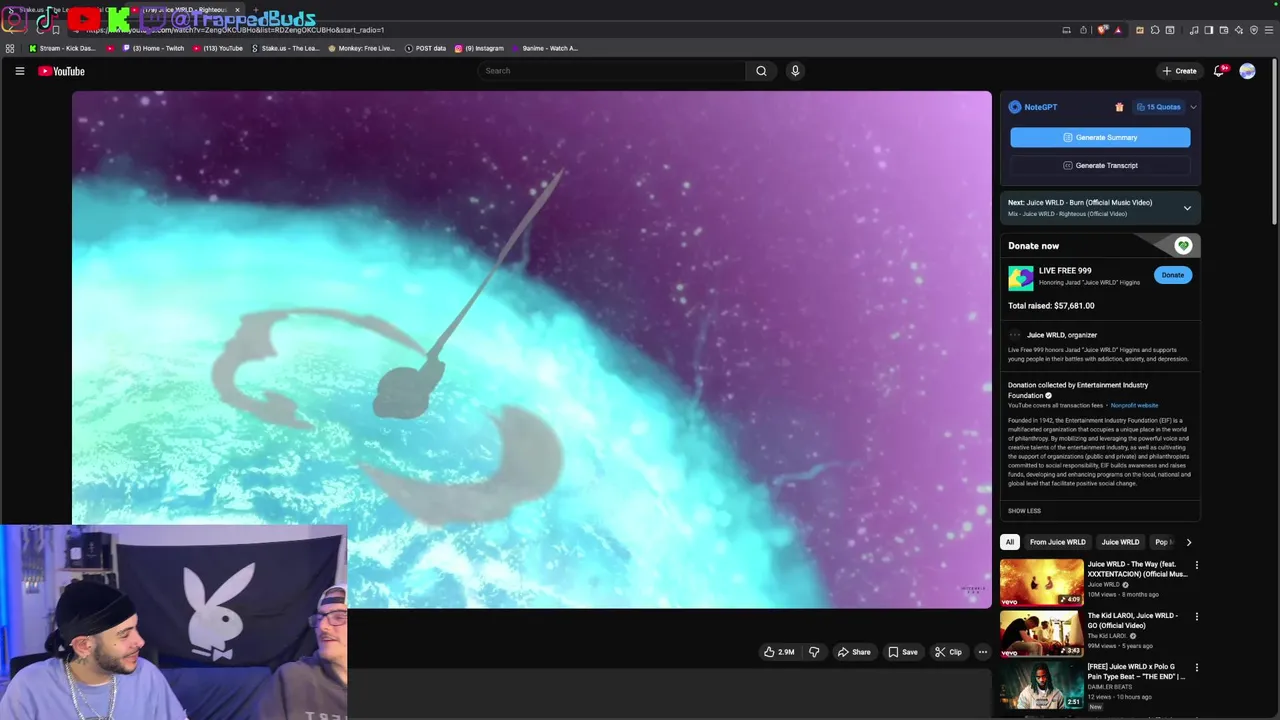Screen dimensions: 1280x720
Task: Close the Juice WRLD Righteous tab
Action: tap(237, 10)
